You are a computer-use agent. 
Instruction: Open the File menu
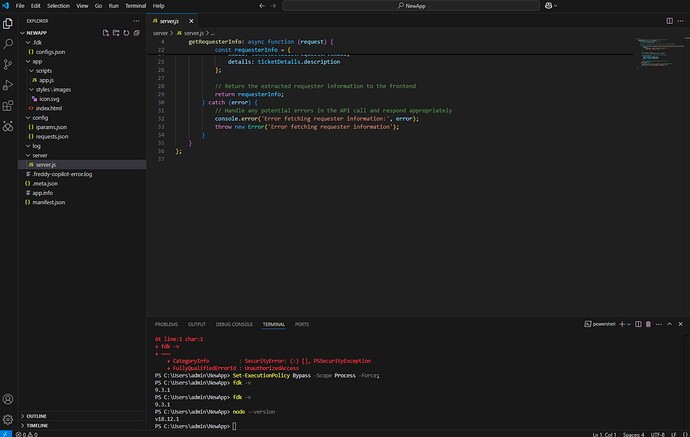[x=20, y=6]
